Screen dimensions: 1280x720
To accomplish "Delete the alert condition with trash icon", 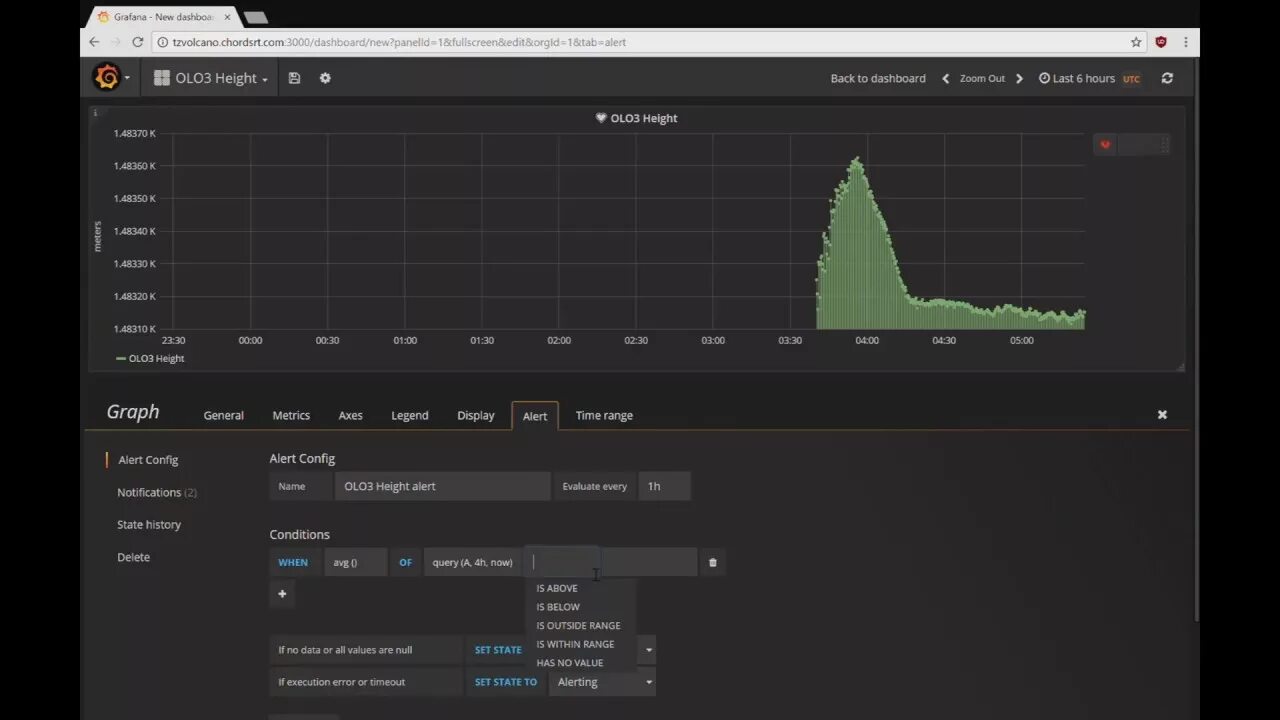I will coord(713,562).
